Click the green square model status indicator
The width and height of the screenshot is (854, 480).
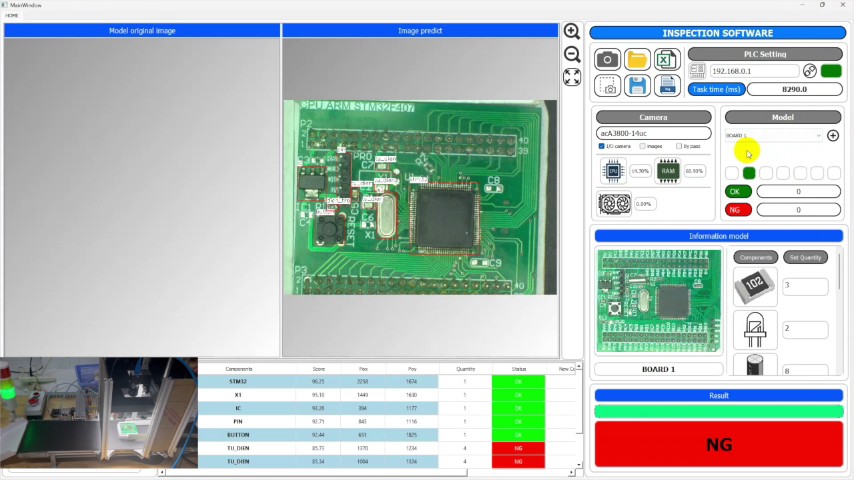(x=749, y=173)
